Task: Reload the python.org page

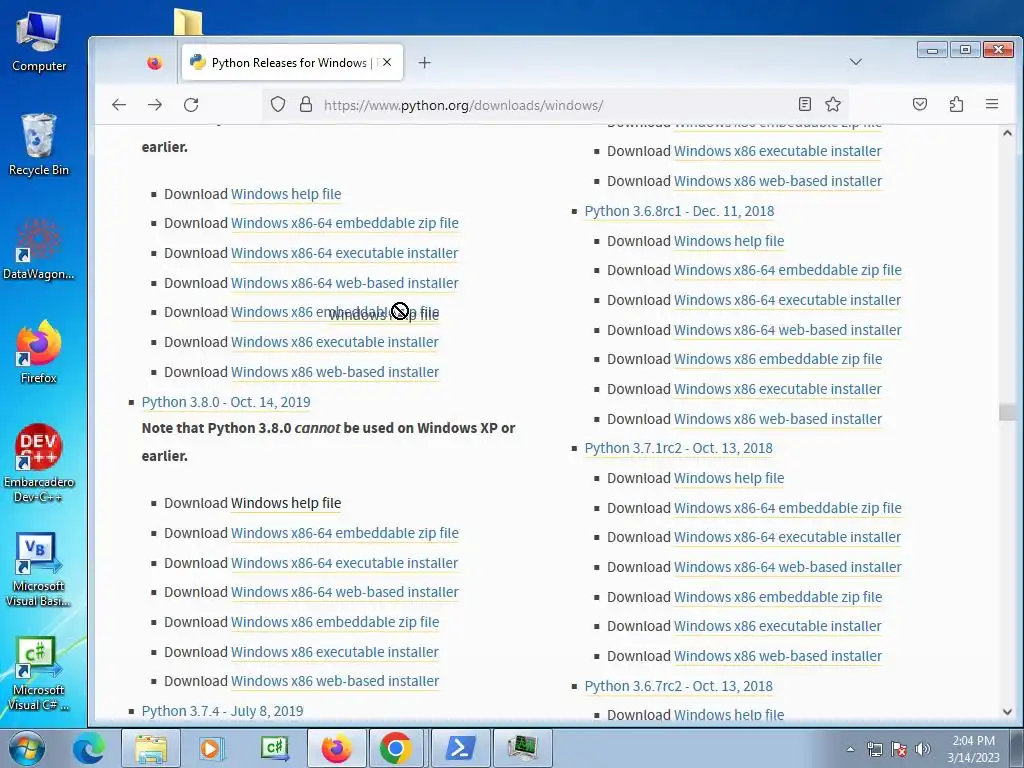Action: [x=191, y=104]
